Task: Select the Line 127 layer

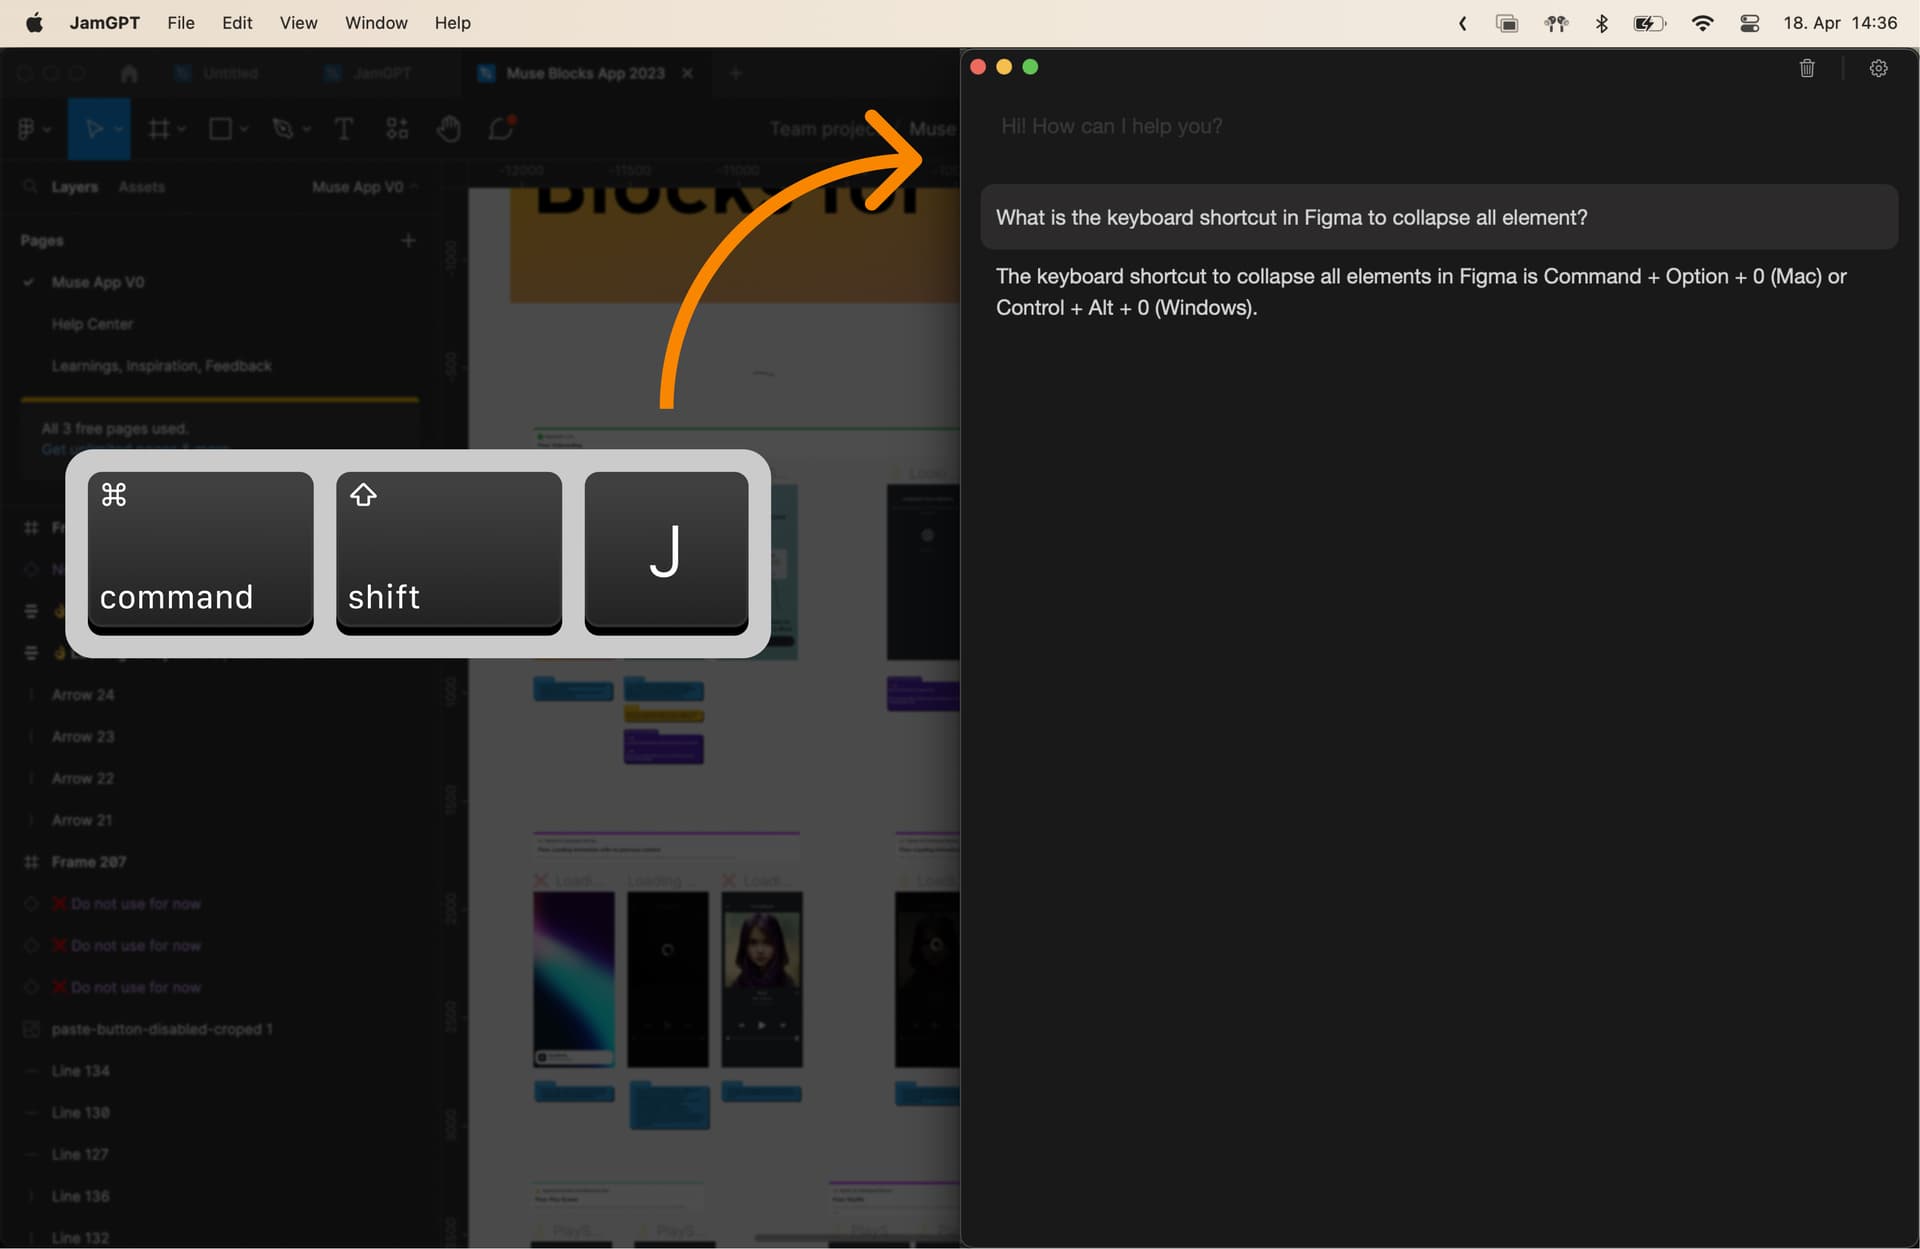Action: [80, 1155]
